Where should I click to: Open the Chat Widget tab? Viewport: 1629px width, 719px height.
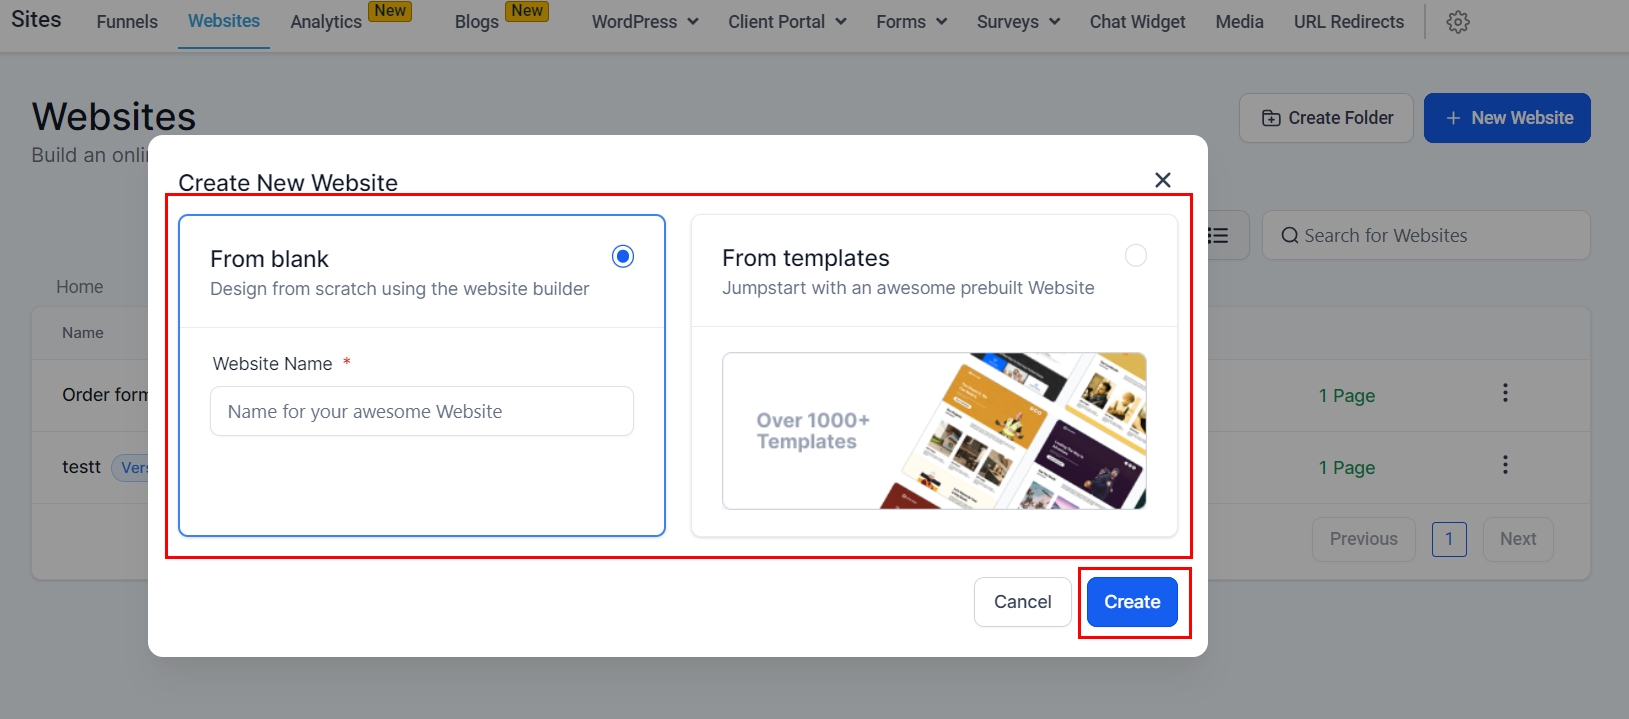tap(1137, 22)
